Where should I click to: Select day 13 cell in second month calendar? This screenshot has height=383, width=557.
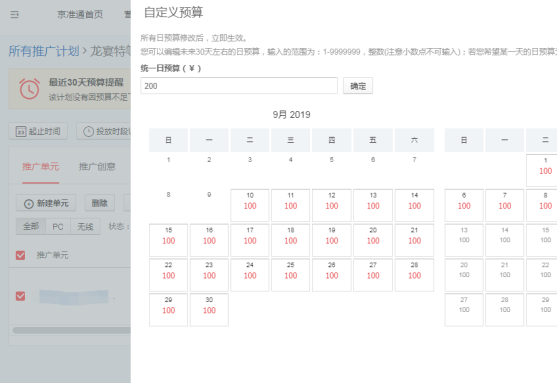[464, 240]
